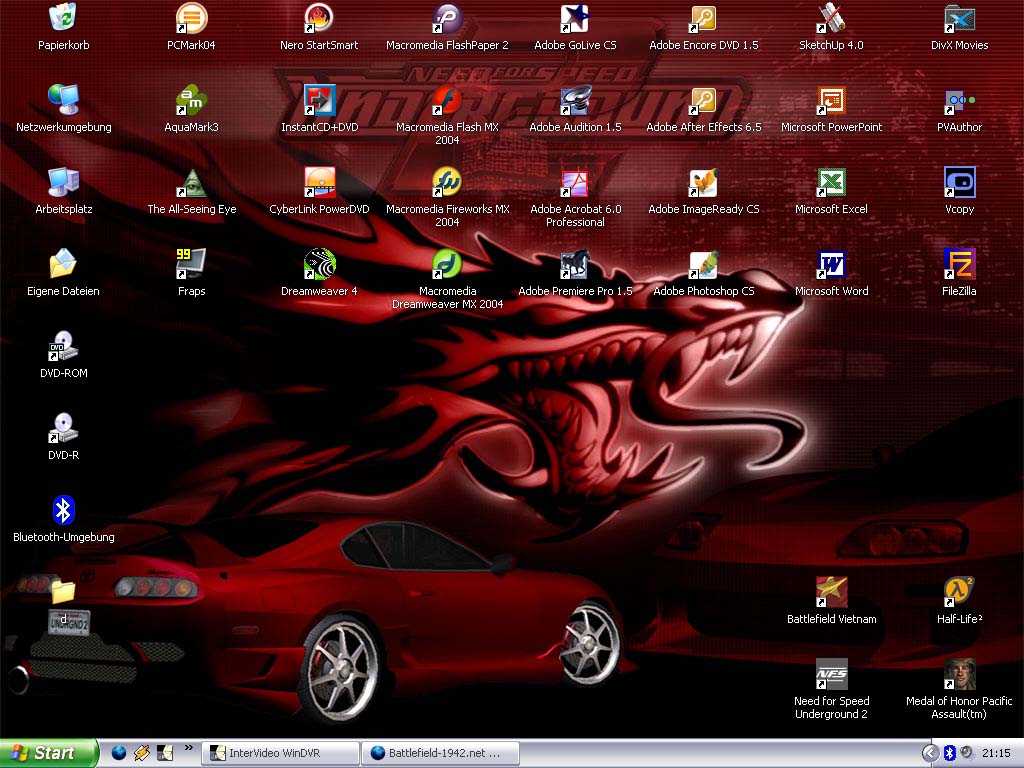Open the Start menu
Image resolution: width=1024 pixels, height=768 pixels.
(48, 753)
